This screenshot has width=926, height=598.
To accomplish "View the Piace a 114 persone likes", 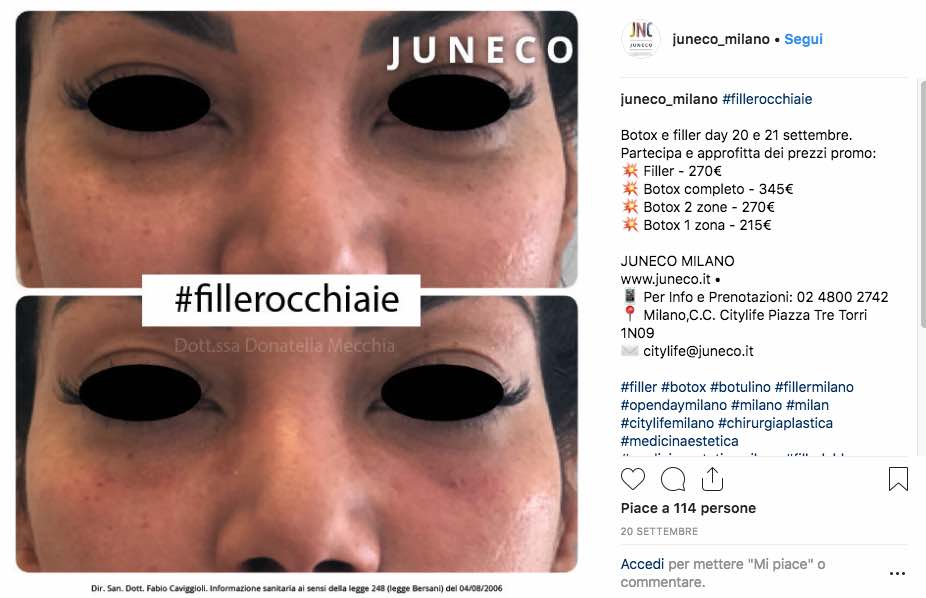I will pos(688,508).
